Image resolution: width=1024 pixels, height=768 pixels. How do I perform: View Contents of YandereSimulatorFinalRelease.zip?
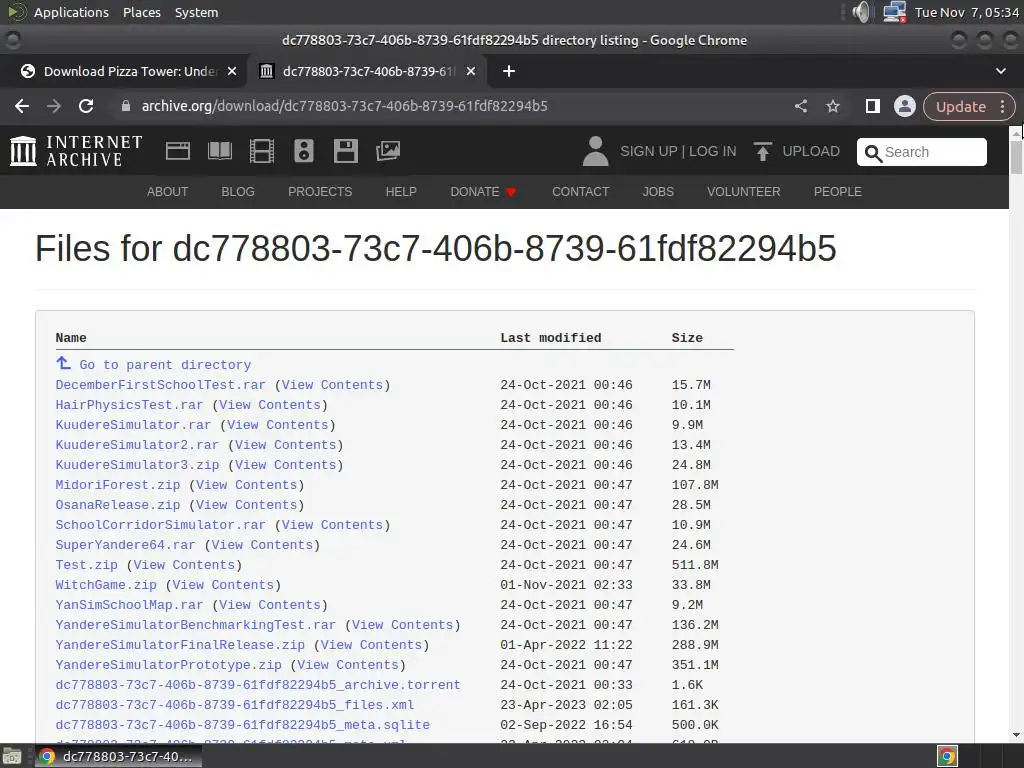(371, 645)
